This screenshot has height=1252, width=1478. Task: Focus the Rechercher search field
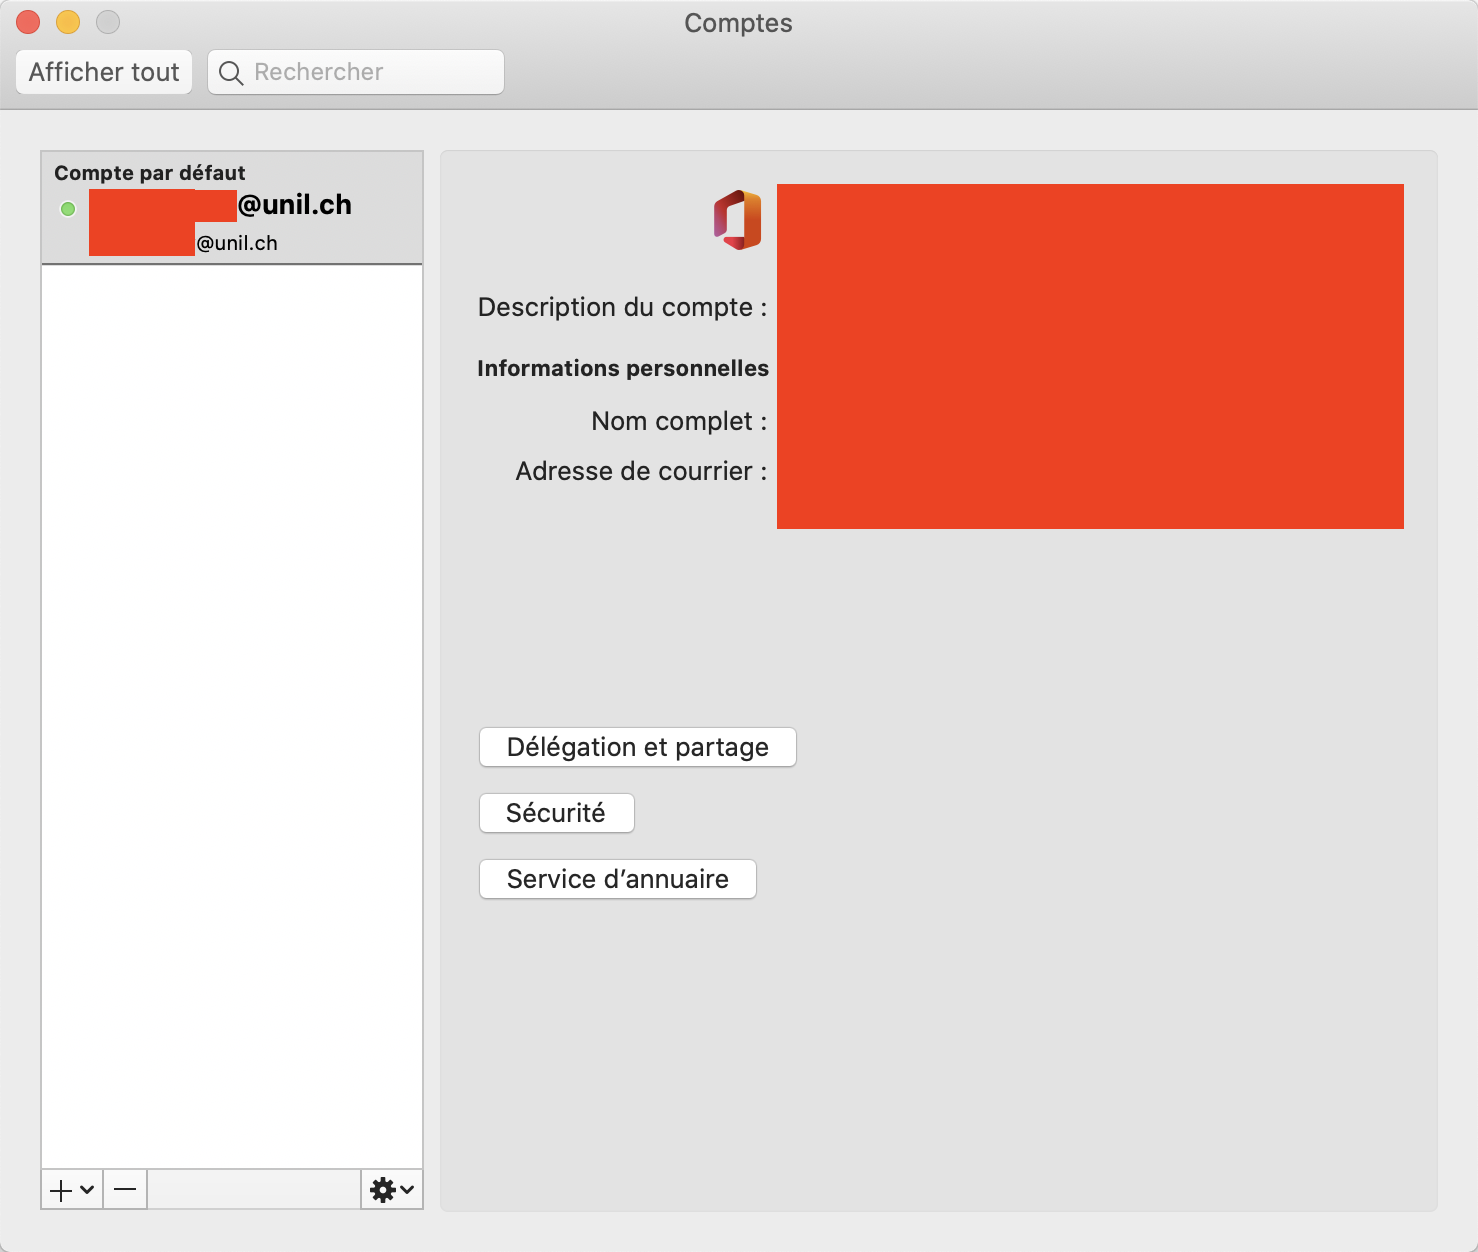tap(370, 73)
